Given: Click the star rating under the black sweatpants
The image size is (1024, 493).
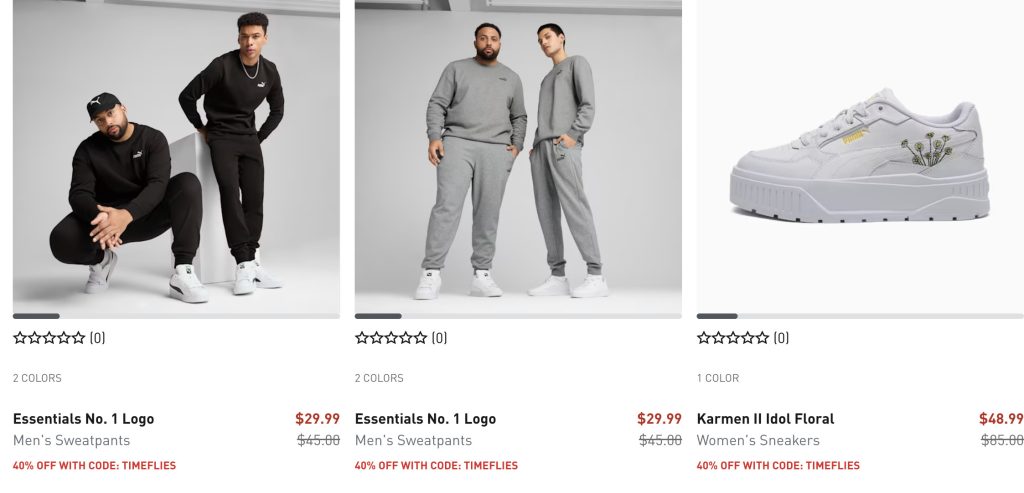Looking at the screenshot, I should (x=49, y=338).
